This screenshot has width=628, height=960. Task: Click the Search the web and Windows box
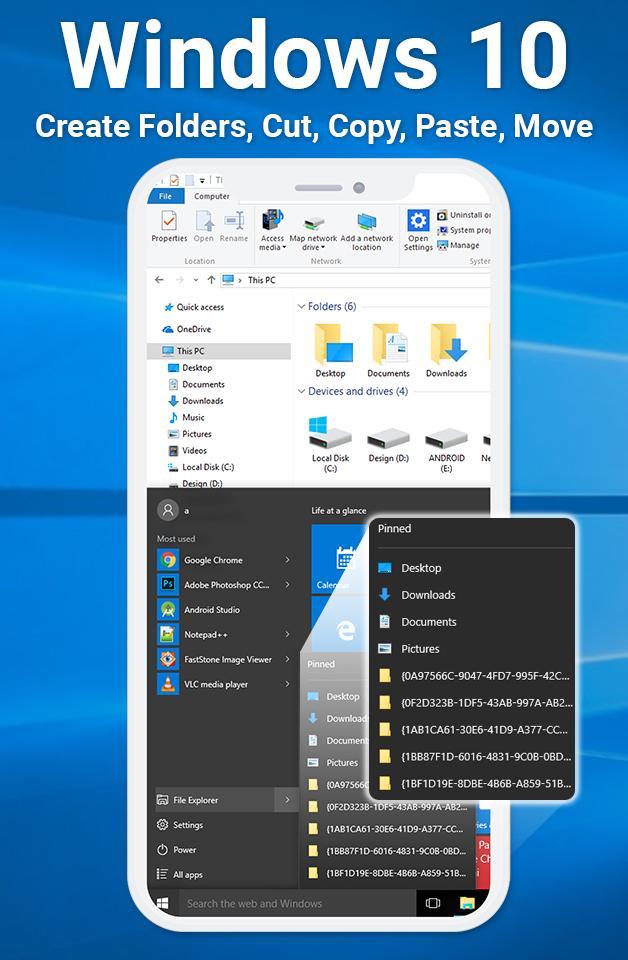point(297,904)
